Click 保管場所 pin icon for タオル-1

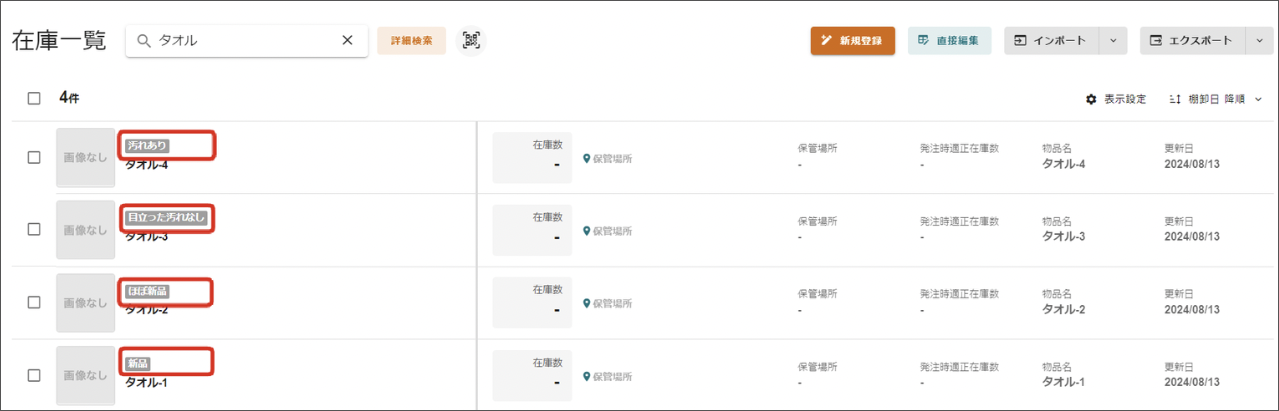click(587, 376)
